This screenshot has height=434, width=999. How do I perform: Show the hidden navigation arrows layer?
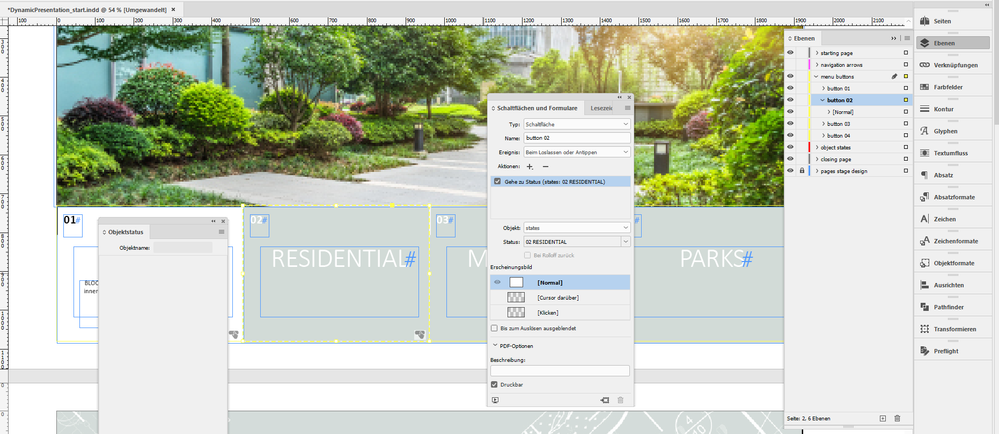[x=790, y=65]
